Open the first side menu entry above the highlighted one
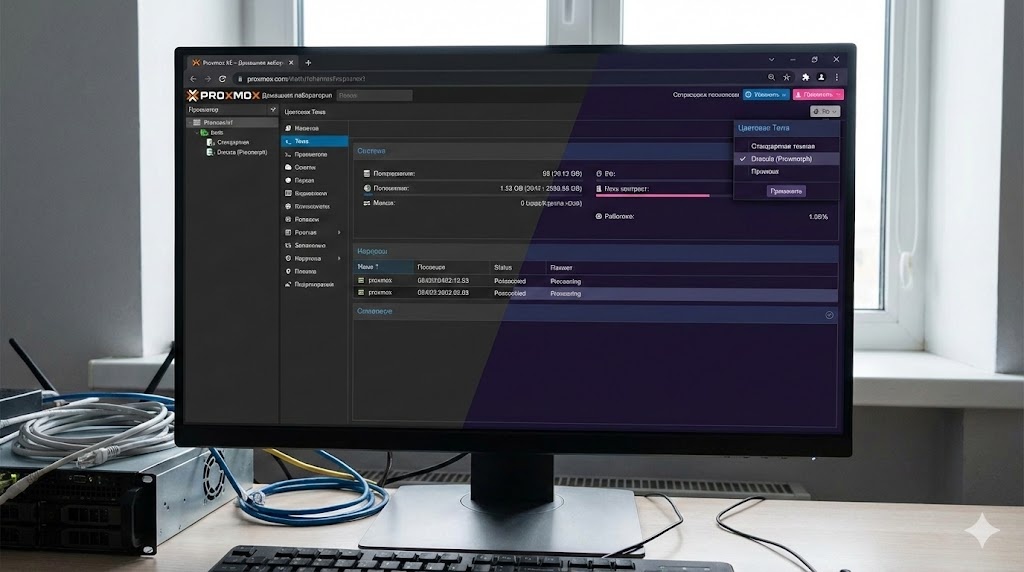 point(314,129)
